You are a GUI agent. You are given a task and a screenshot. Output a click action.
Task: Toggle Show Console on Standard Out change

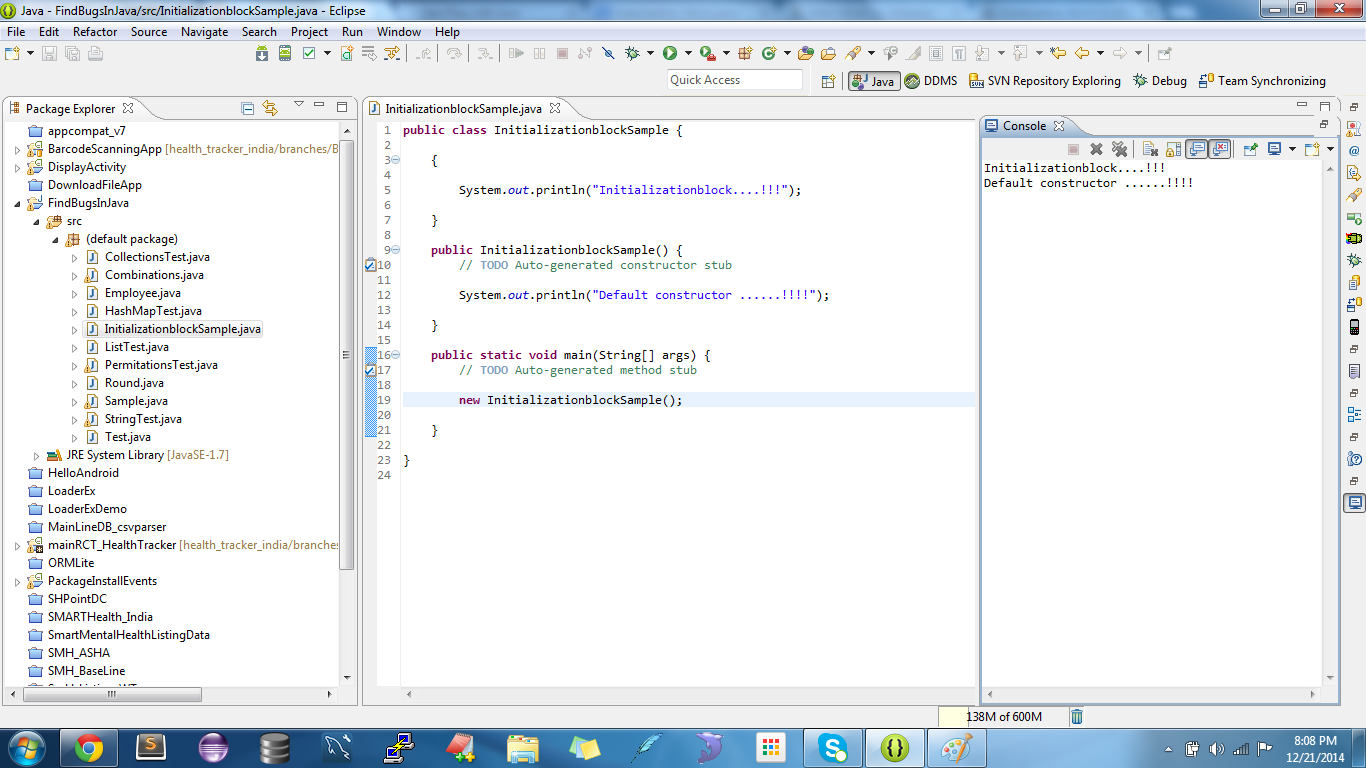[1196, 149]
